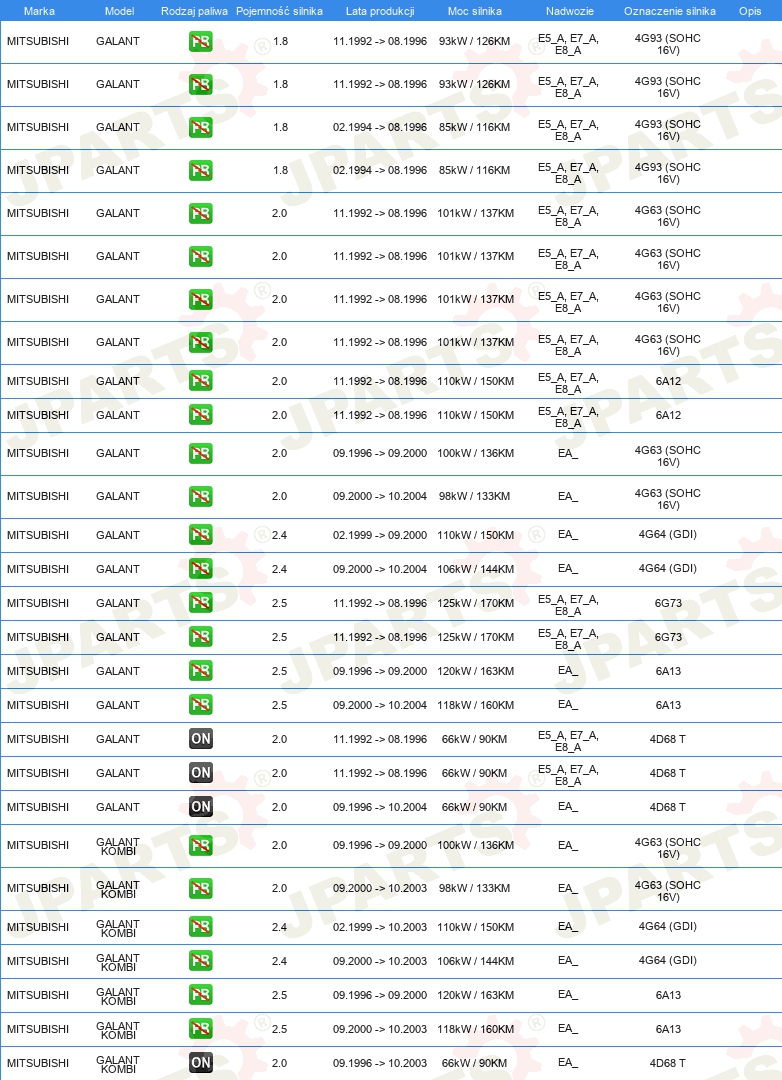Click 4G63 (SOHC 16V) in the 09.2000 -> 10.2004 row
This screenshot has width=782, height=1080.
point(668,499)
